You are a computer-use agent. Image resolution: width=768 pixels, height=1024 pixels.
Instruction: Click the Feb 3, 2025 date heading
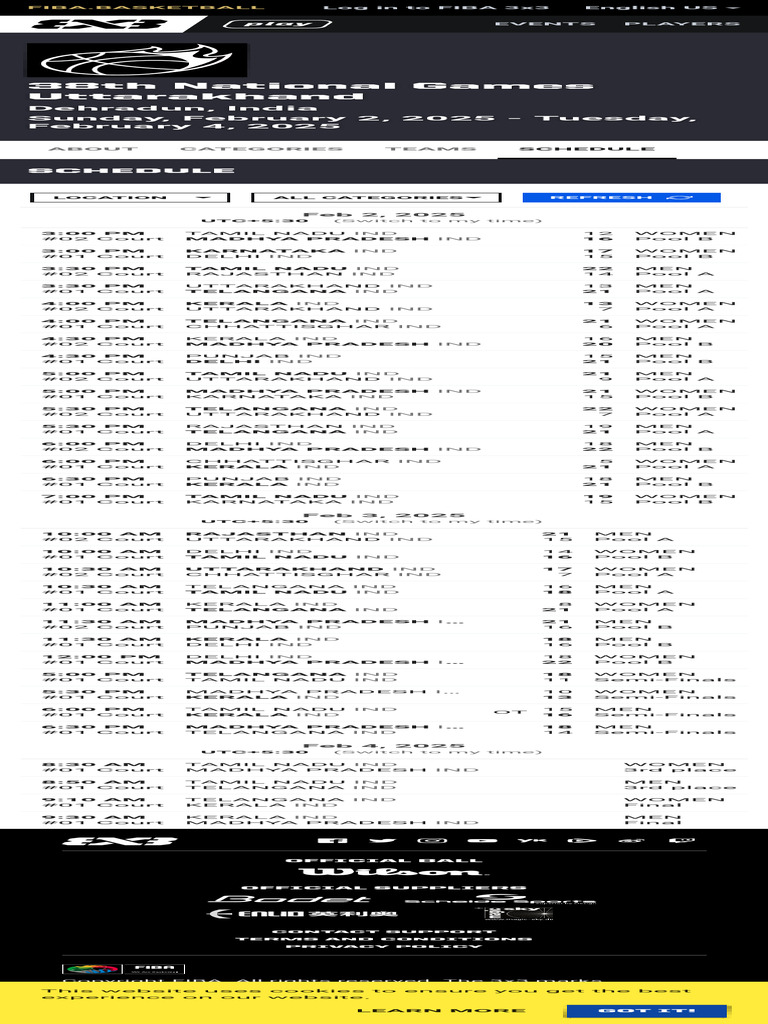(x=384, y=515)
